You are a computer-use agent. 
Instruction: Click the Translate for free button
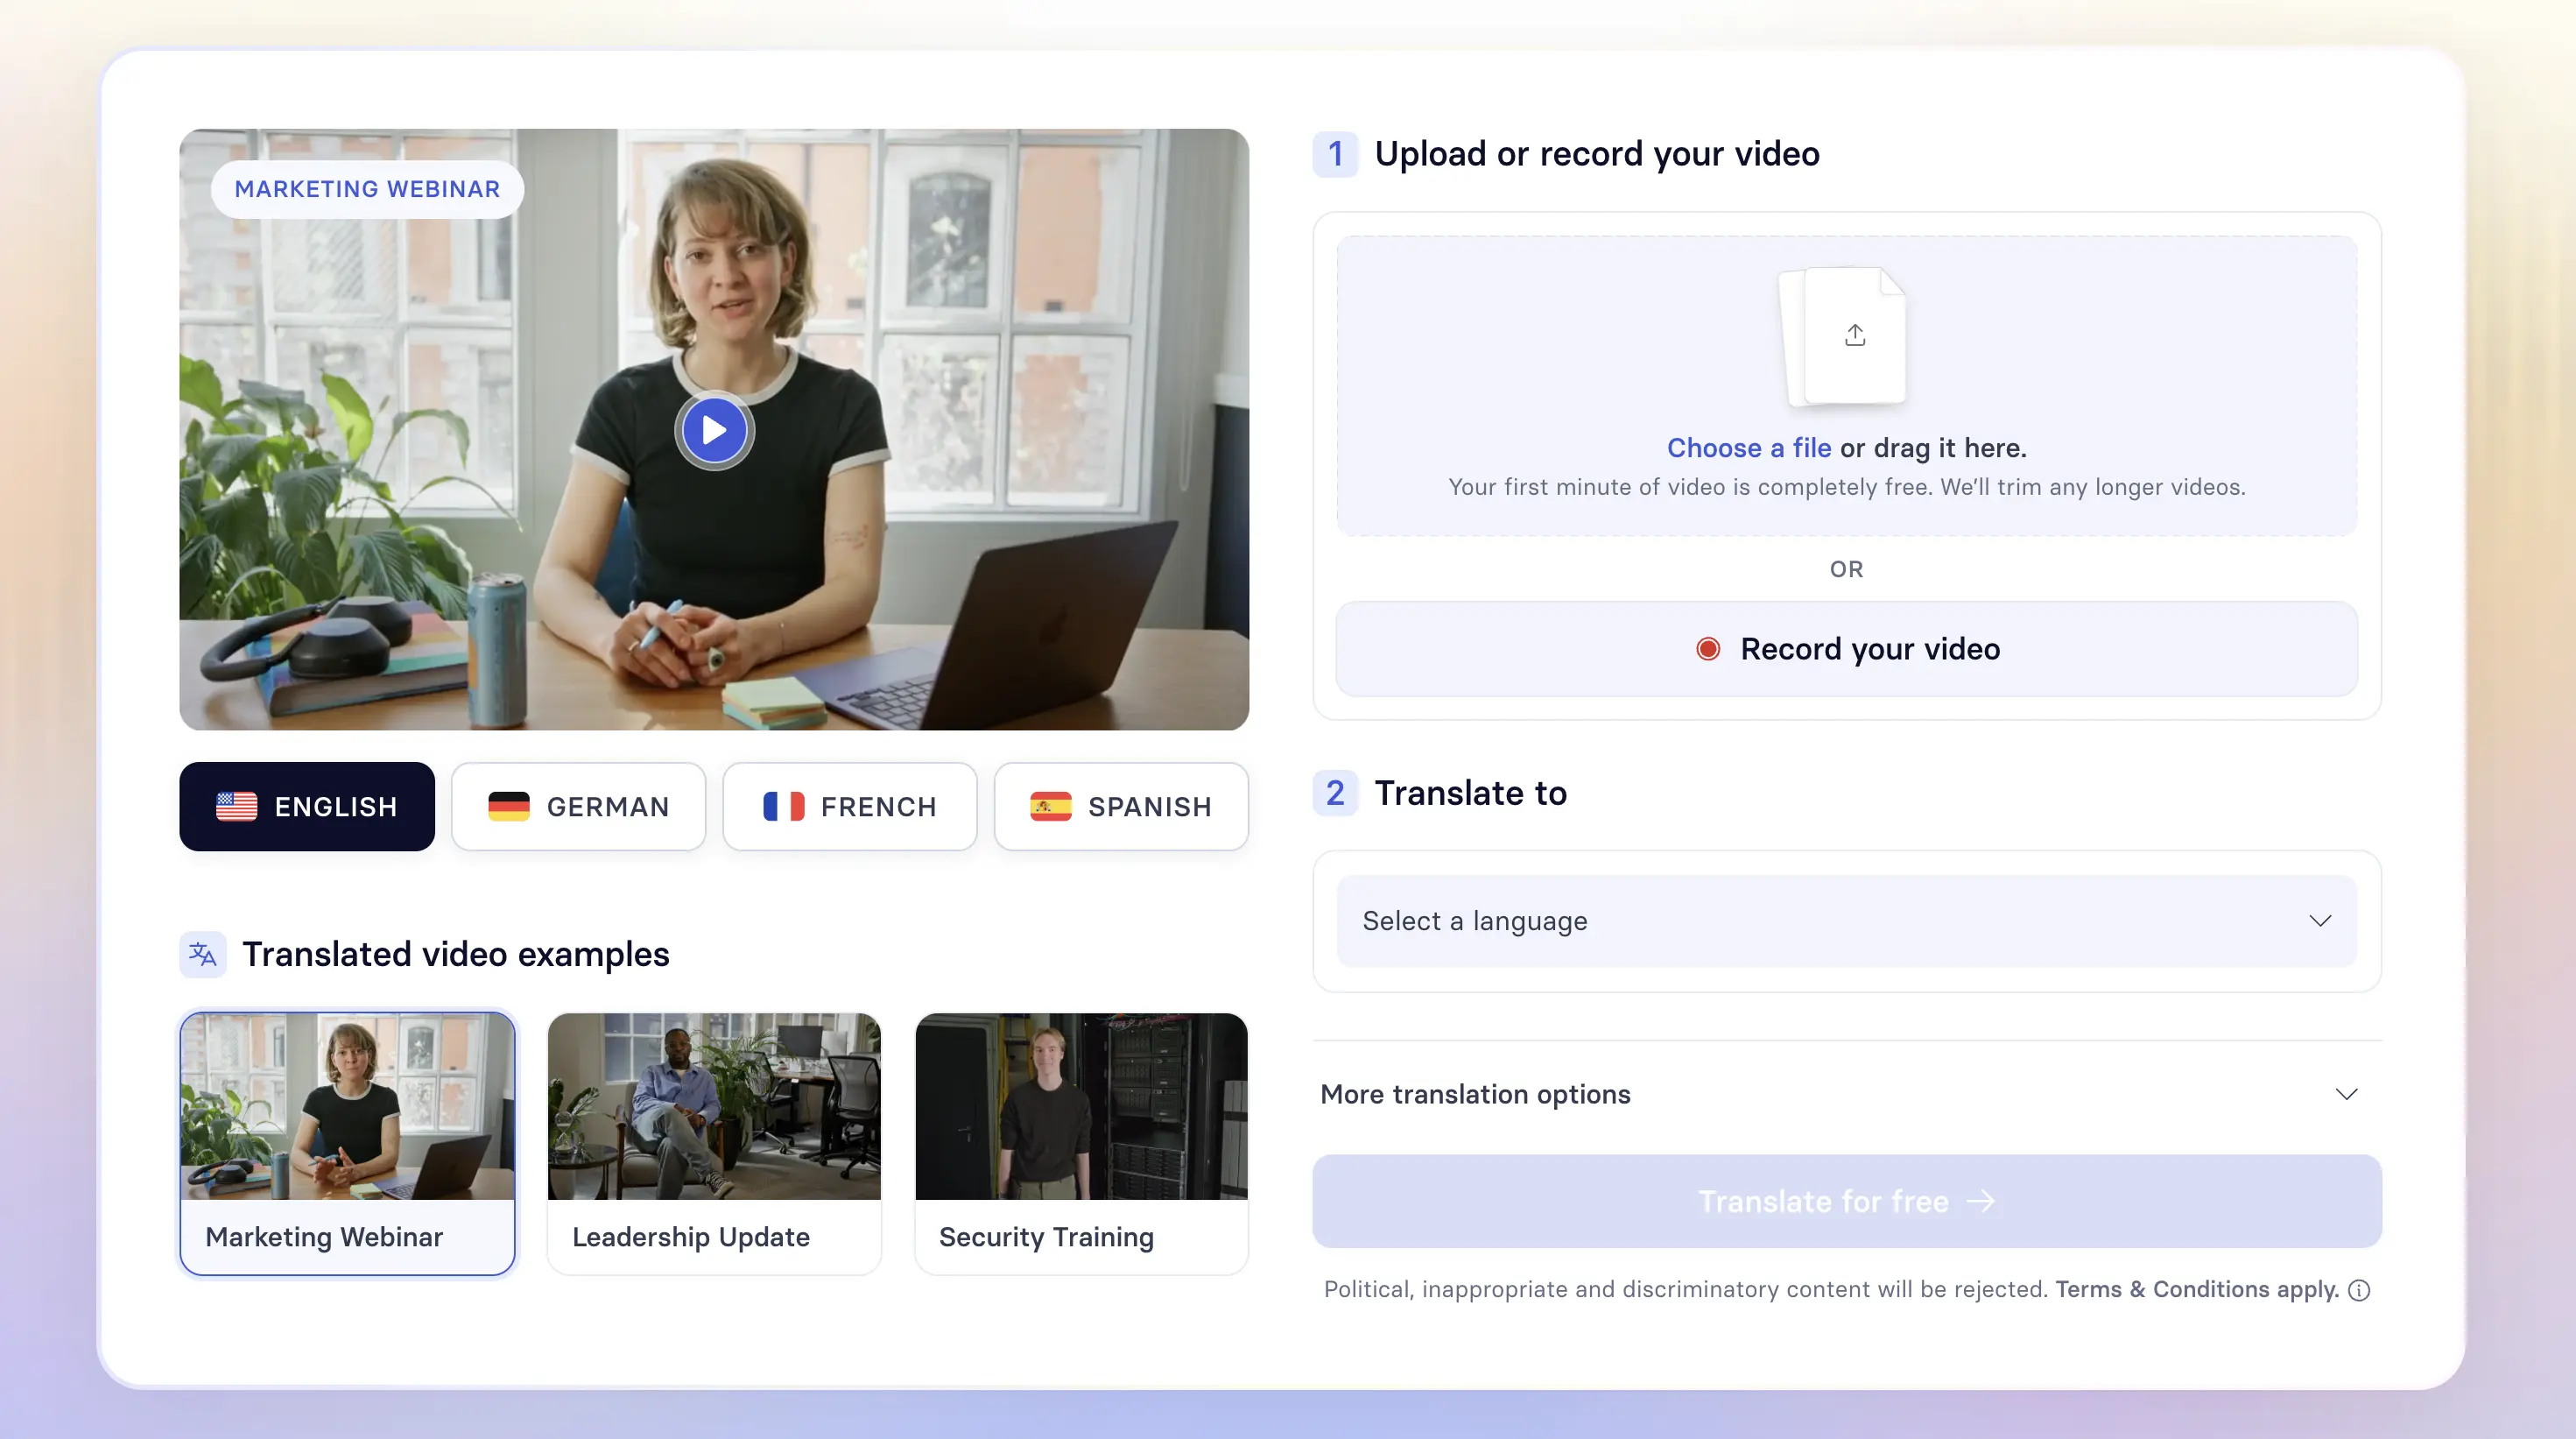point(1845,1201)
